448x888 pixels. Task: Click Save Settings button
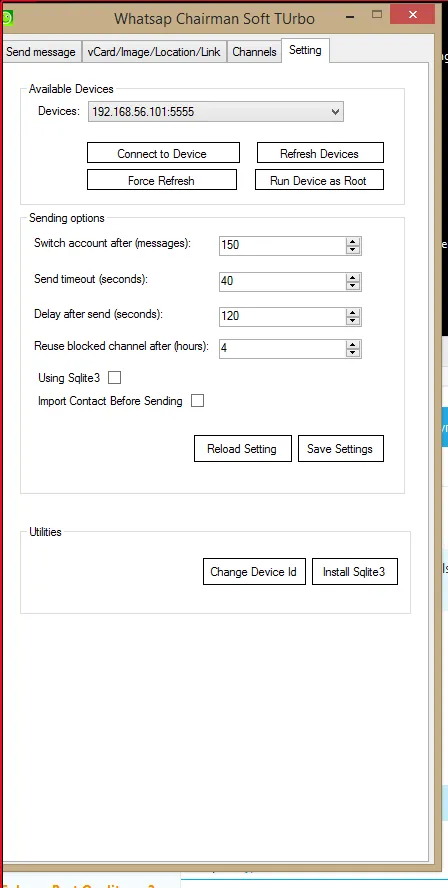[340, 449]
